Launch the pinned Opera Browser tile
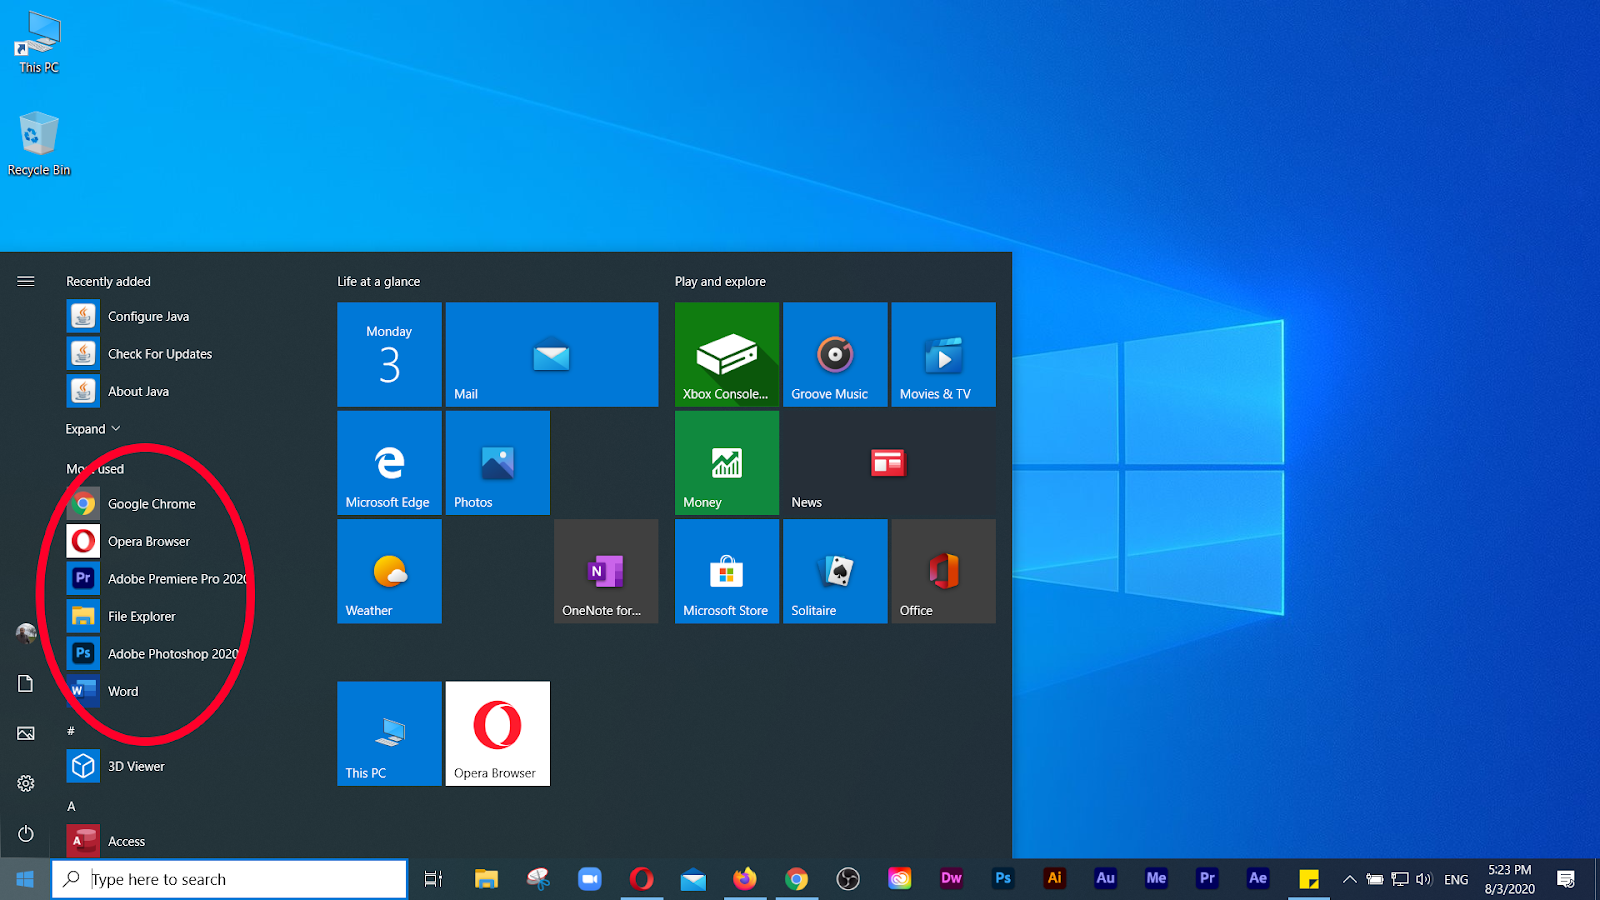 [x=498, y=733]
